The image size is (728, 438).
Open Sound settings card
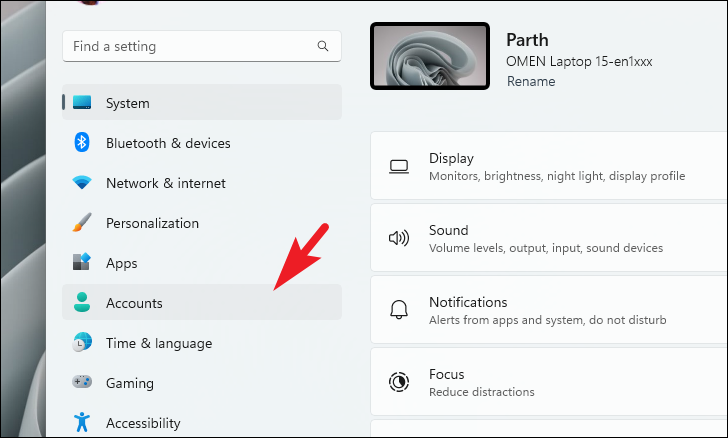549,238
